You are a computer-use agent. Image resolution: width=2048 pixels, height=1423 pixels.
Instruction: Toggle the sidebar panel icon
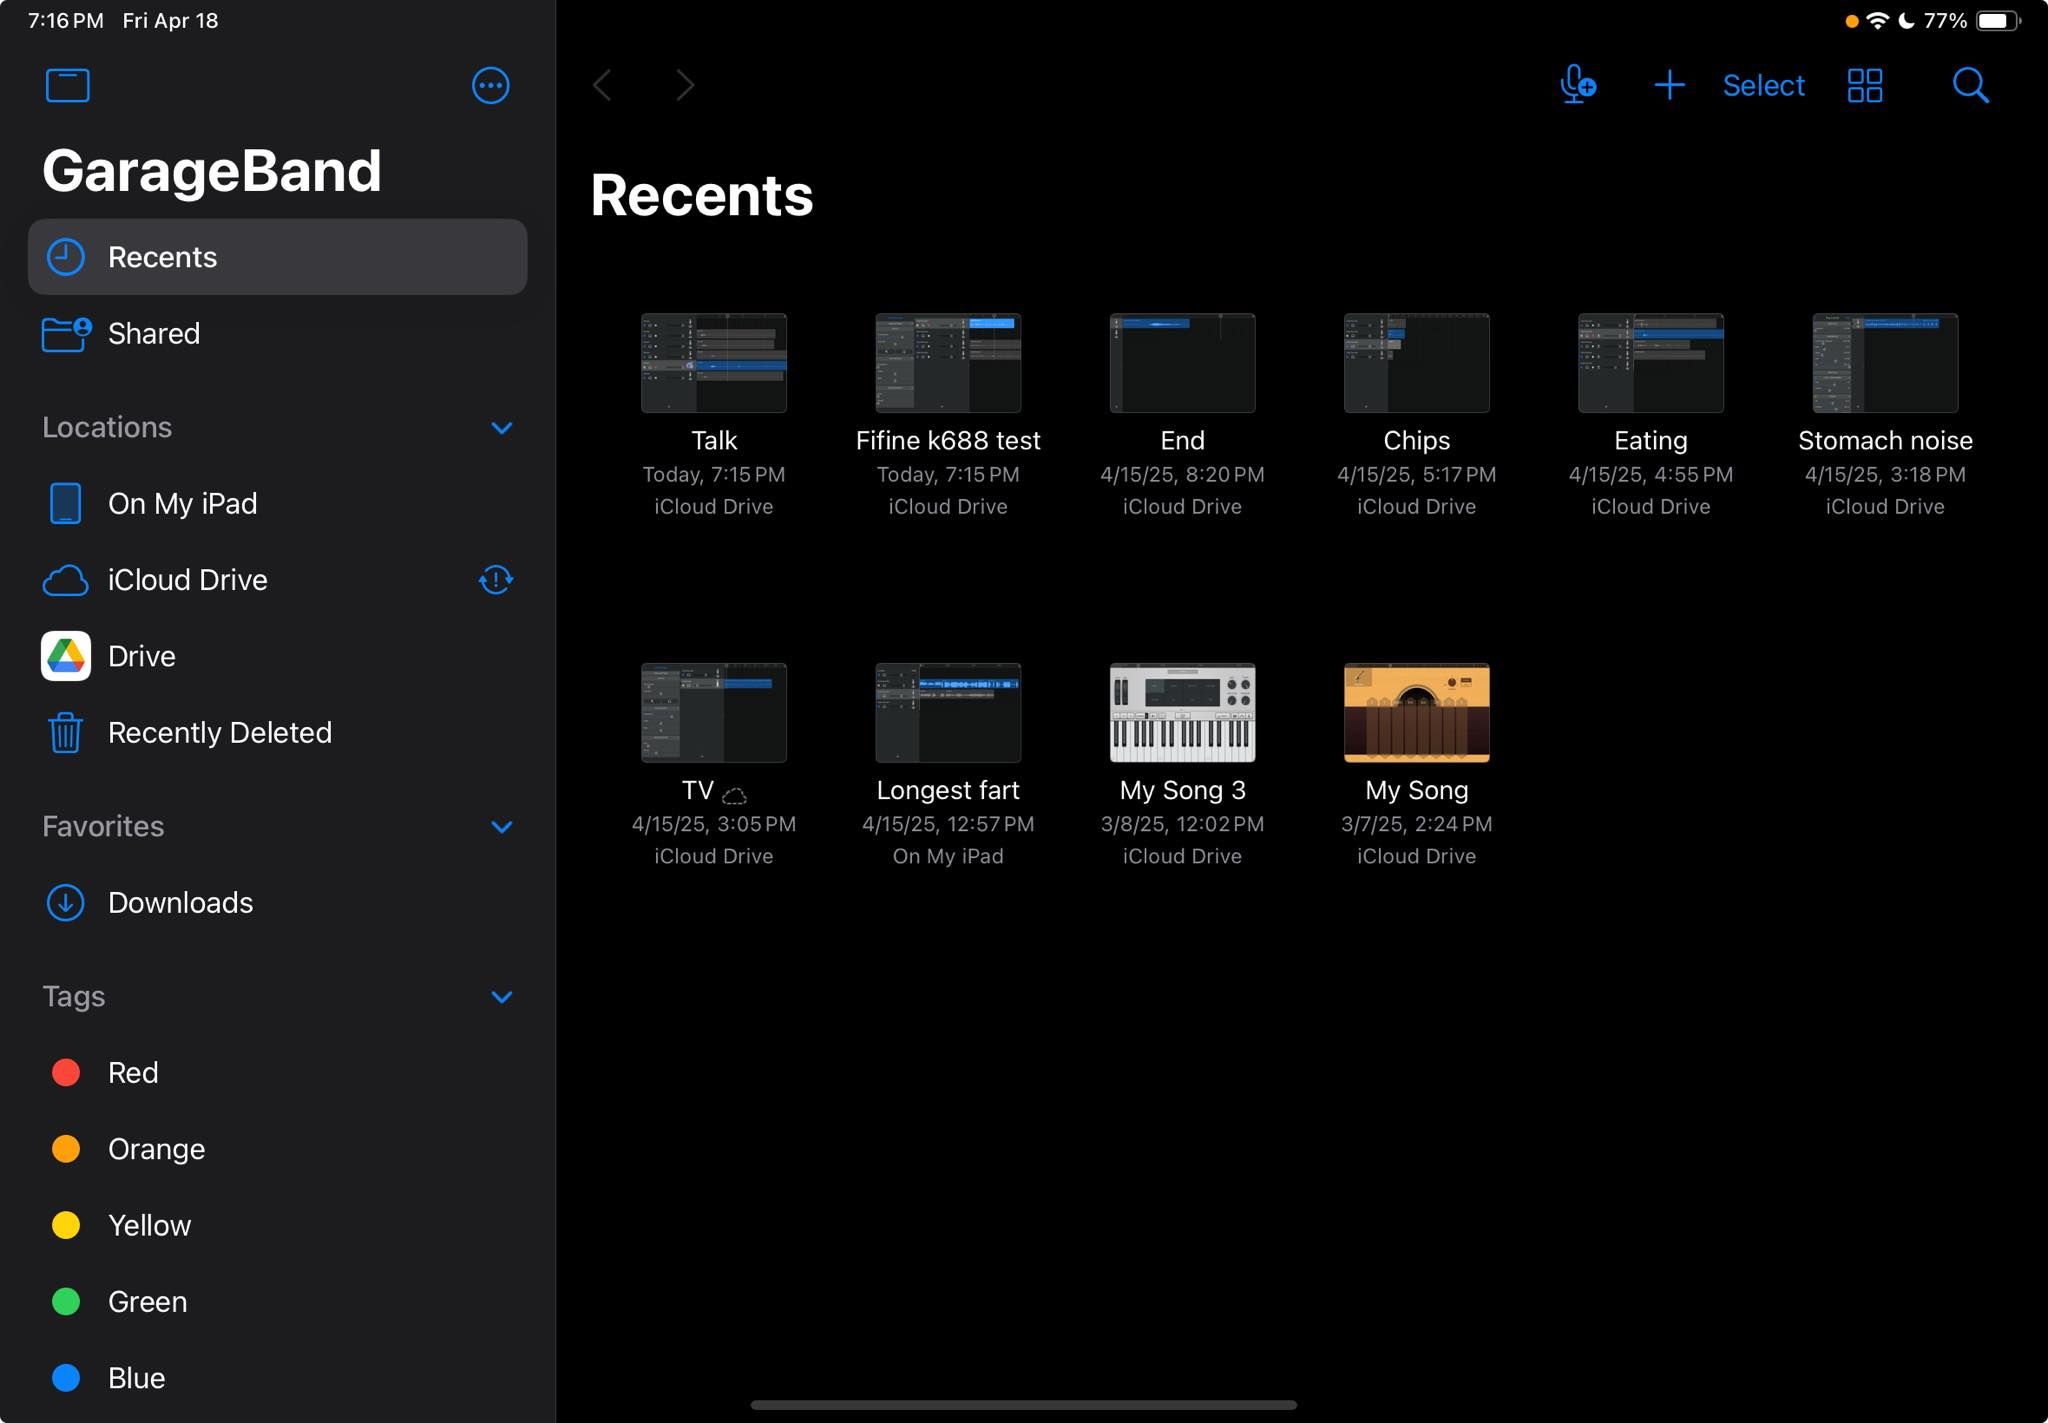click(68, 85)
